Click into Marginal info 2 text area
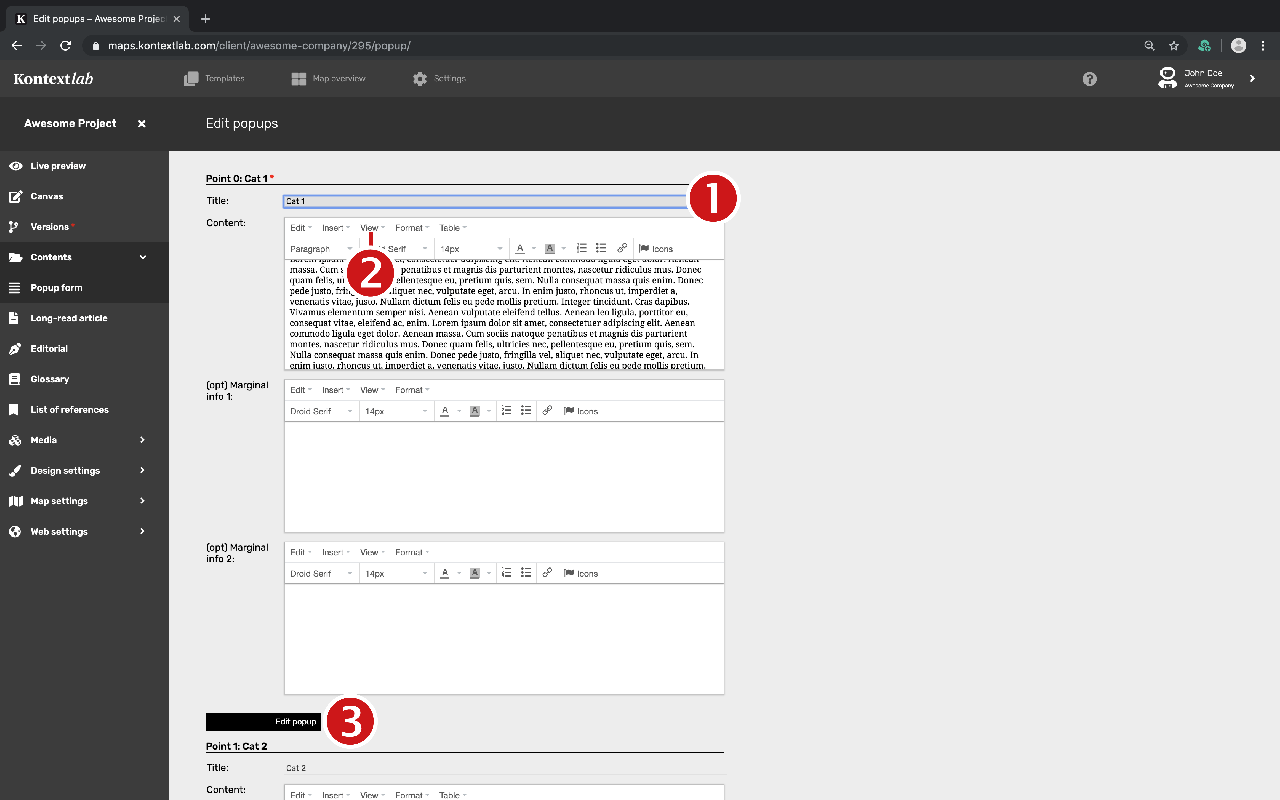Viewport: 1280px width, 800px height. click(504, 639)
